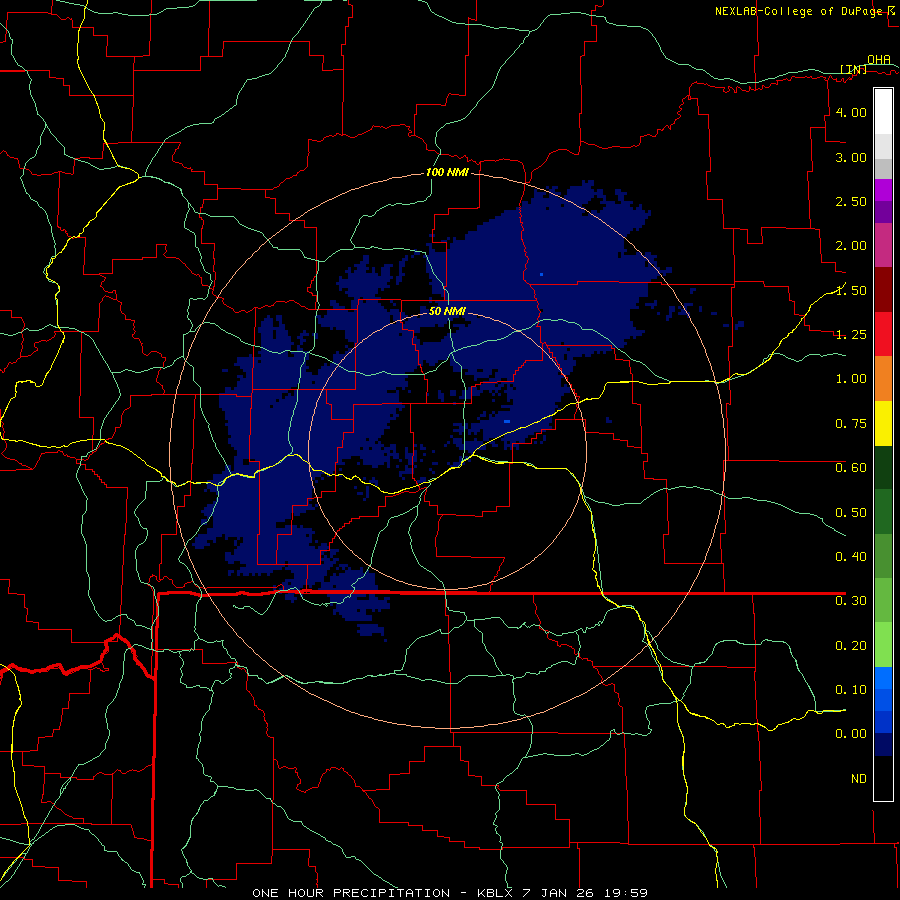This screenshot has height=900, width=900.
Task: Click the 0.60 legend value
Action: tap(851, 468)
